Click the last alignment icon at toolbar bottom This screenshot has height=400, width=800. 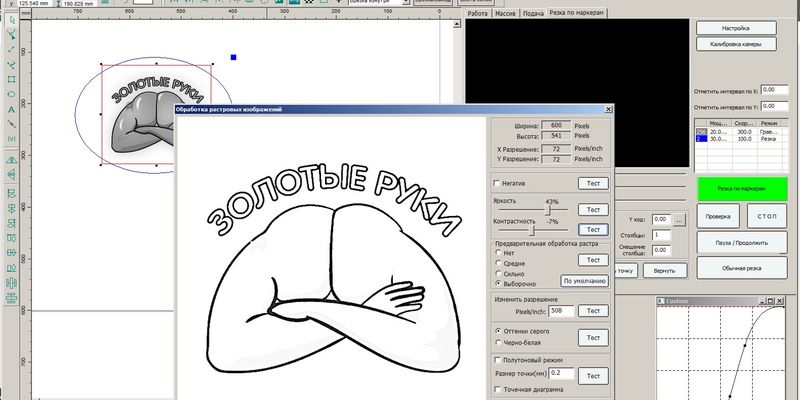(11, 297)
